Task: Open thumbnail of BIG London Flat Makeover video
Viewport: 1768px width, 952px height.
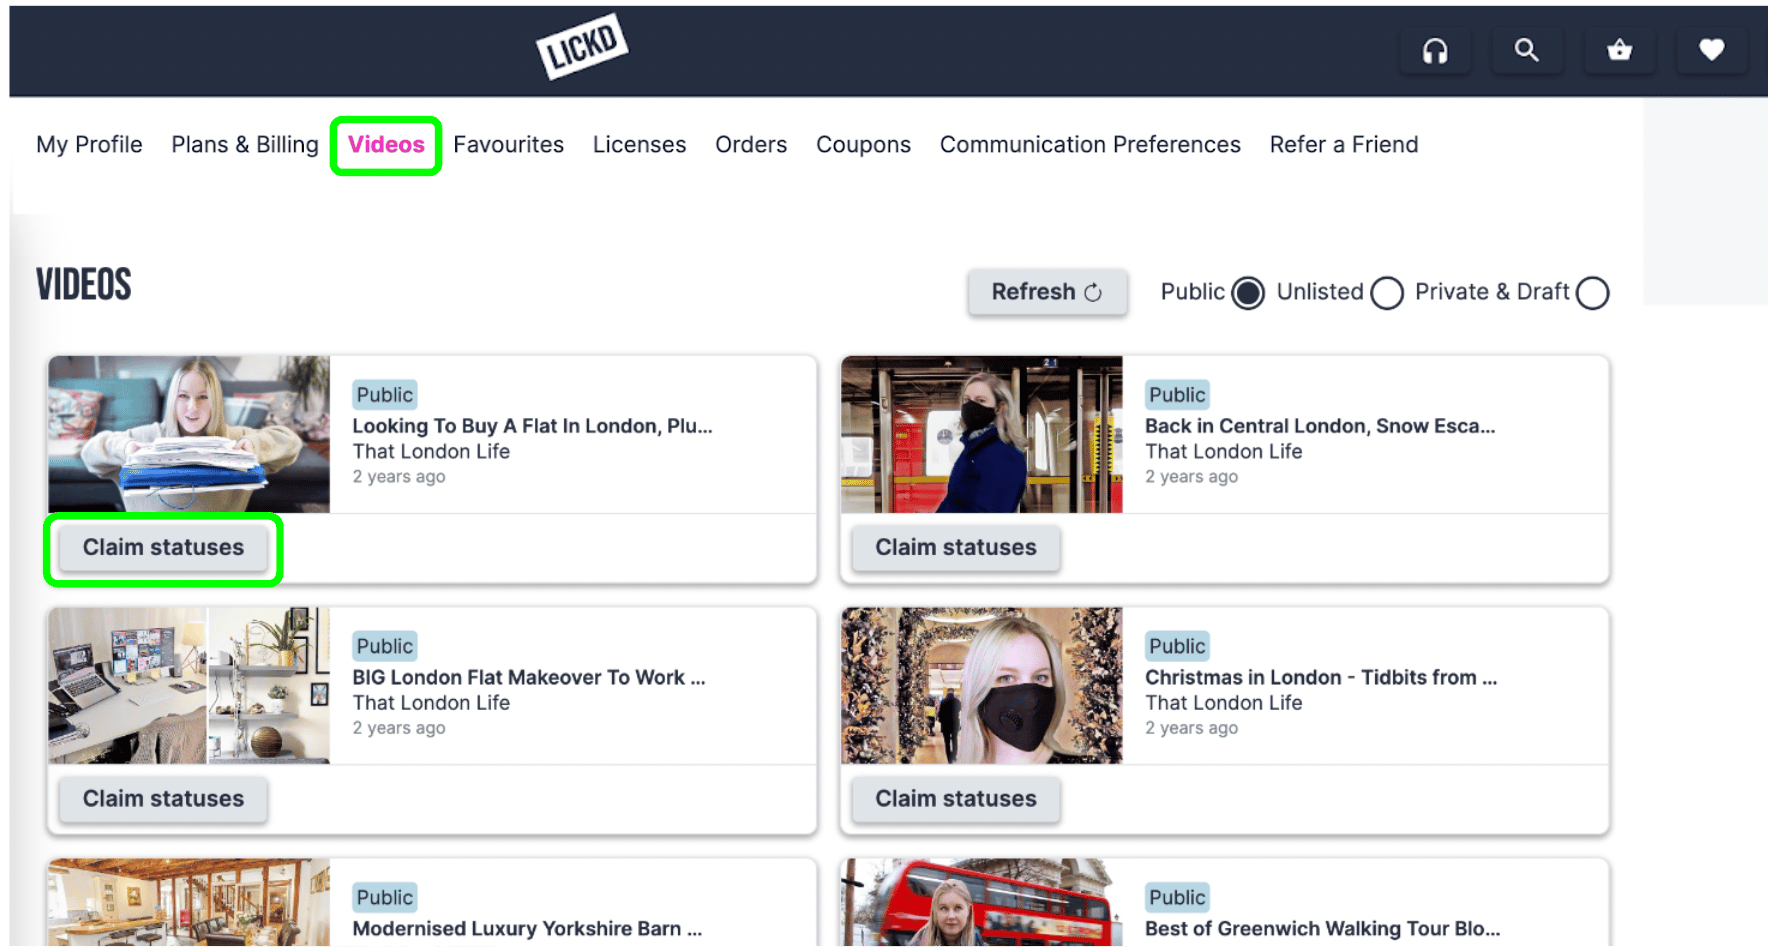Action: pyautogui.click(x=189, y=685)
